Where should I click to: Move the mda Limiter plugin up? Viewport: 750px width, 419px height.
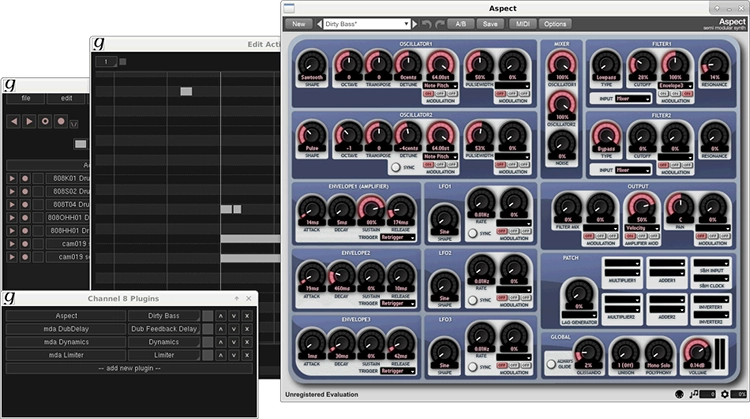point(221,355)
